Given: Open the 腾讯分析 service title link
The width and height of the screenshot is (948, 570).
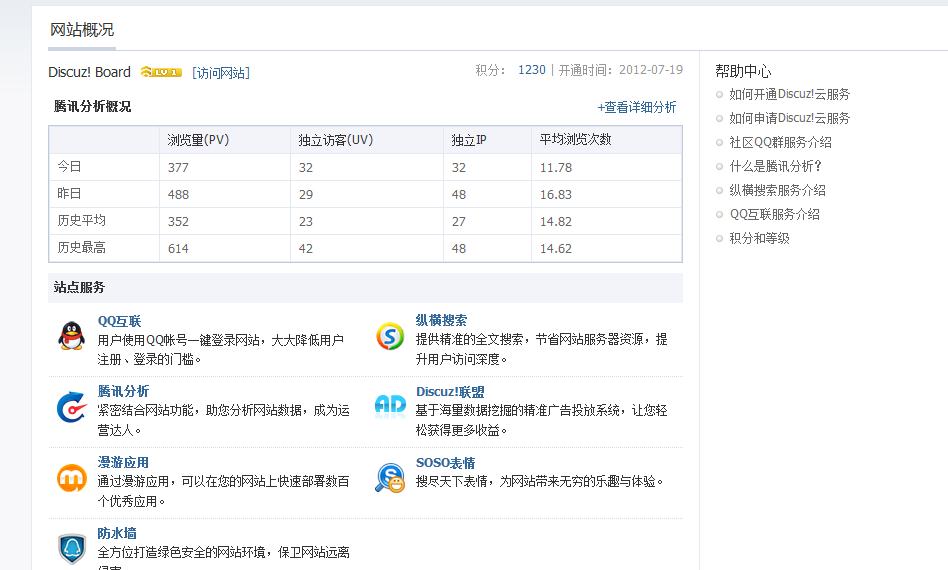Looking at the screenshot, I should coord(123,391).
